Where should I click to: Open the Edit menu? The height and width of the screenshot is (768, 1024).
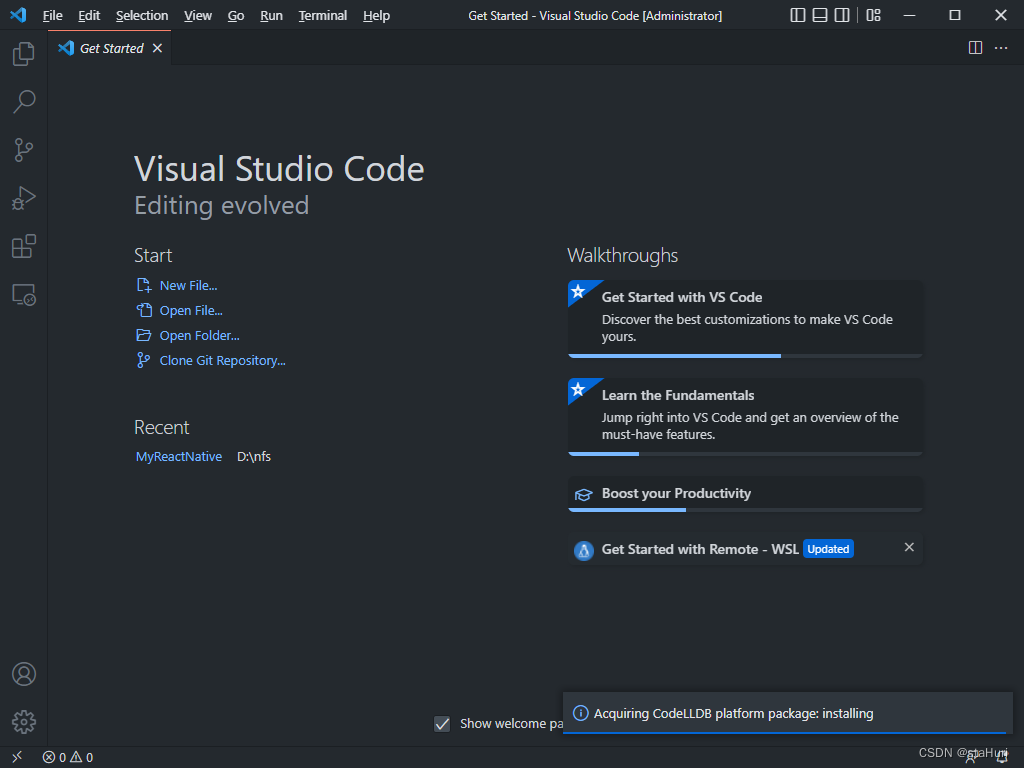tap(89, 16)
